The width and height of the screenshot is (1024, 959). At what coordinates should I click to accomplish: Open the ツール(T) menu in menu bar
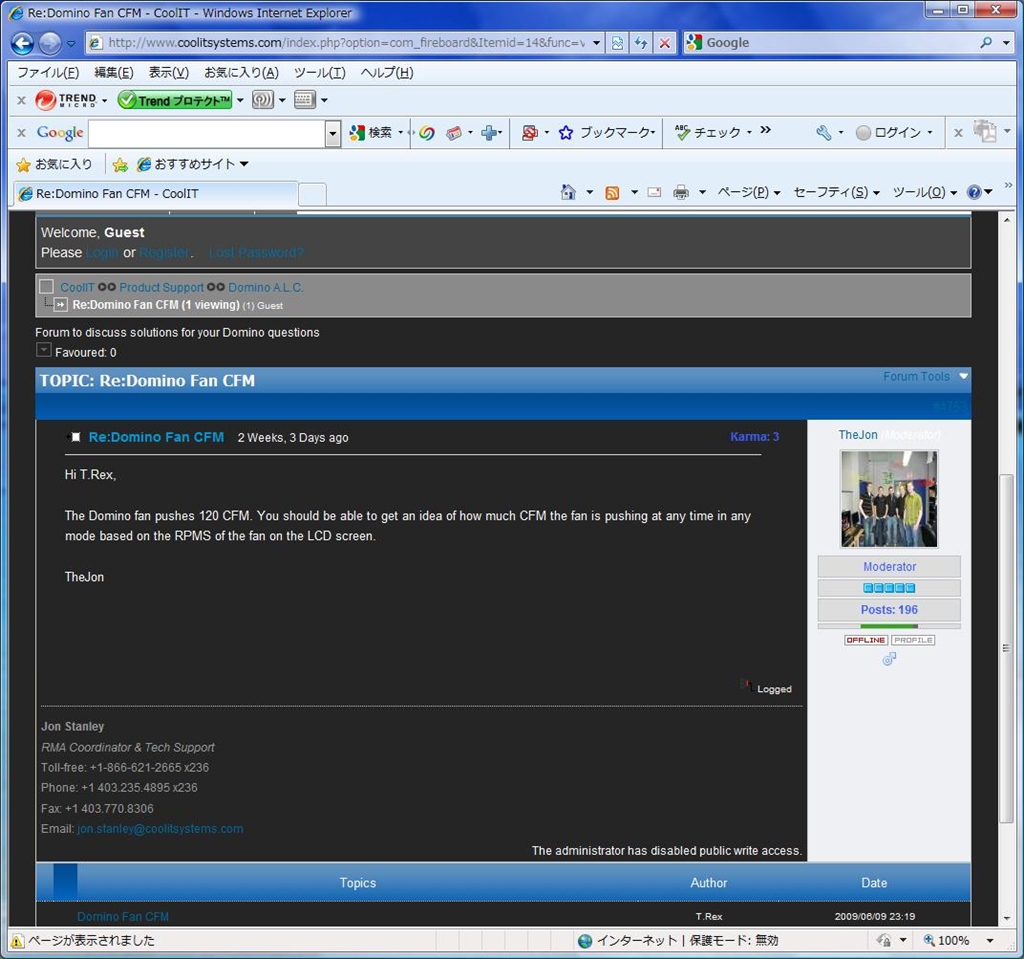(x=319, y=73)
